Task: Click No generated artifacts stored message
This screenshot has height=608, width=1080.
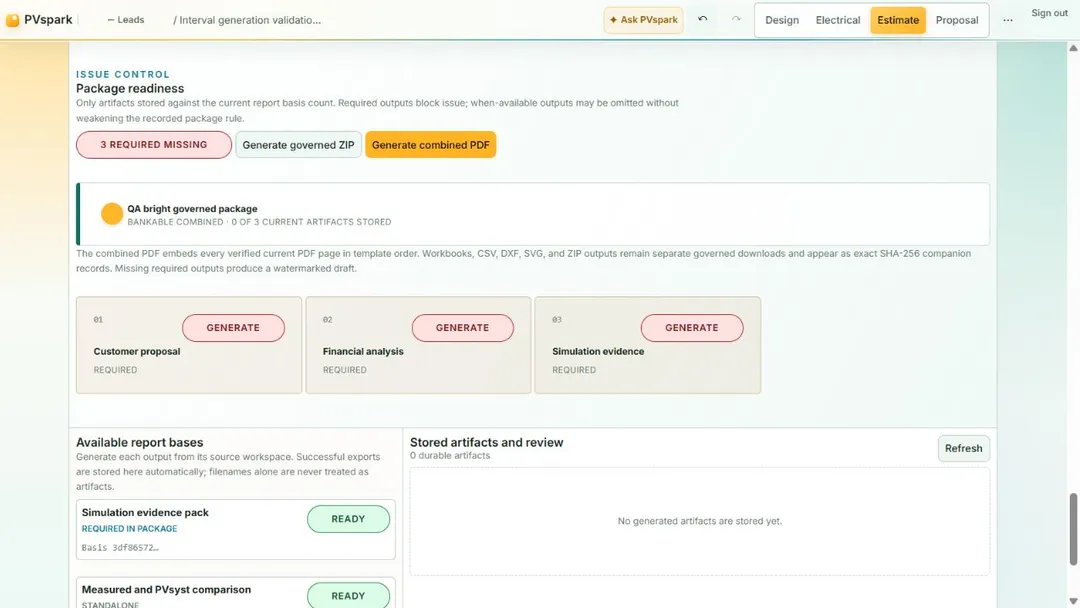Action: tap(699, 521)
